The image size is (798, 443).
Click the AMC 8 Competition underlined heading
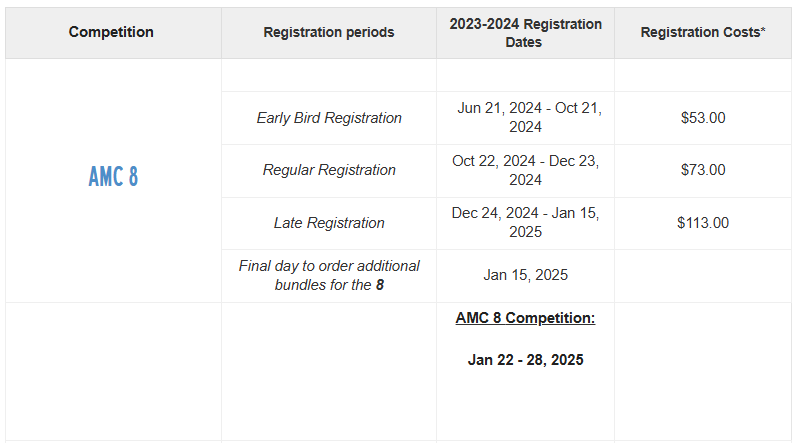point(525,318)
